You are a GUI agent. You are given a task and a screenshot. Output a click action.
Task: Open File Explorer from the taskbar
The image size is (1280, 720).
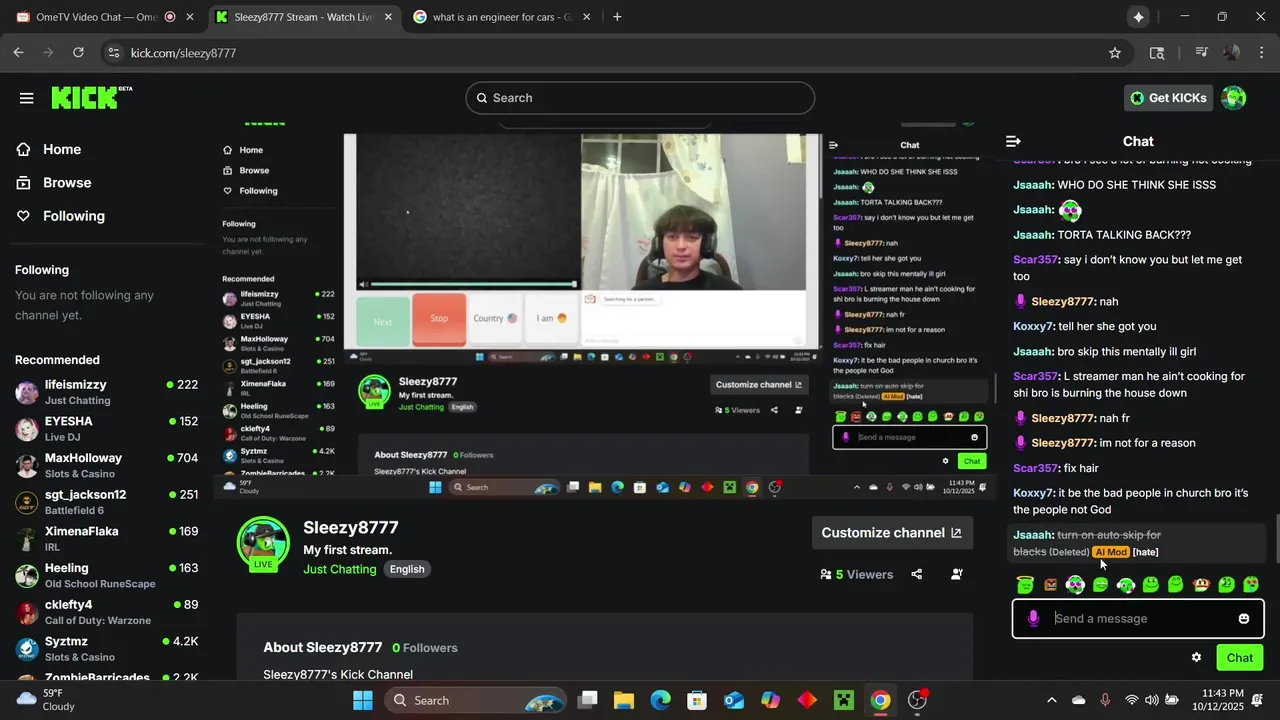point(624,700)
